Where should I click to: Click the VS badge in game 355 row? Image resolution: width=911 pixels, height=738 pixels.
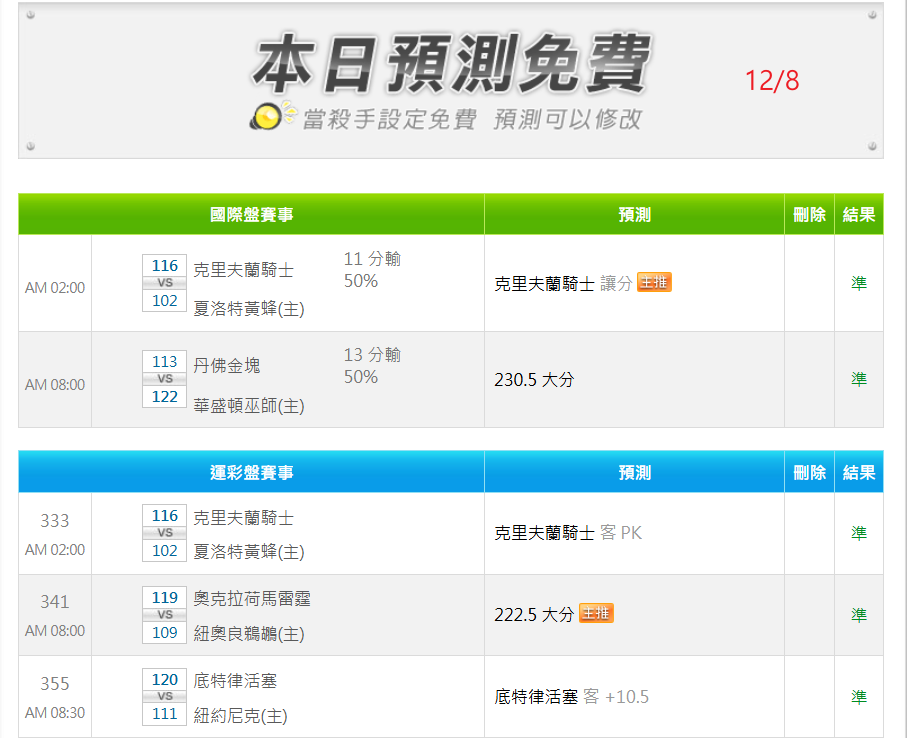(164, 696)
